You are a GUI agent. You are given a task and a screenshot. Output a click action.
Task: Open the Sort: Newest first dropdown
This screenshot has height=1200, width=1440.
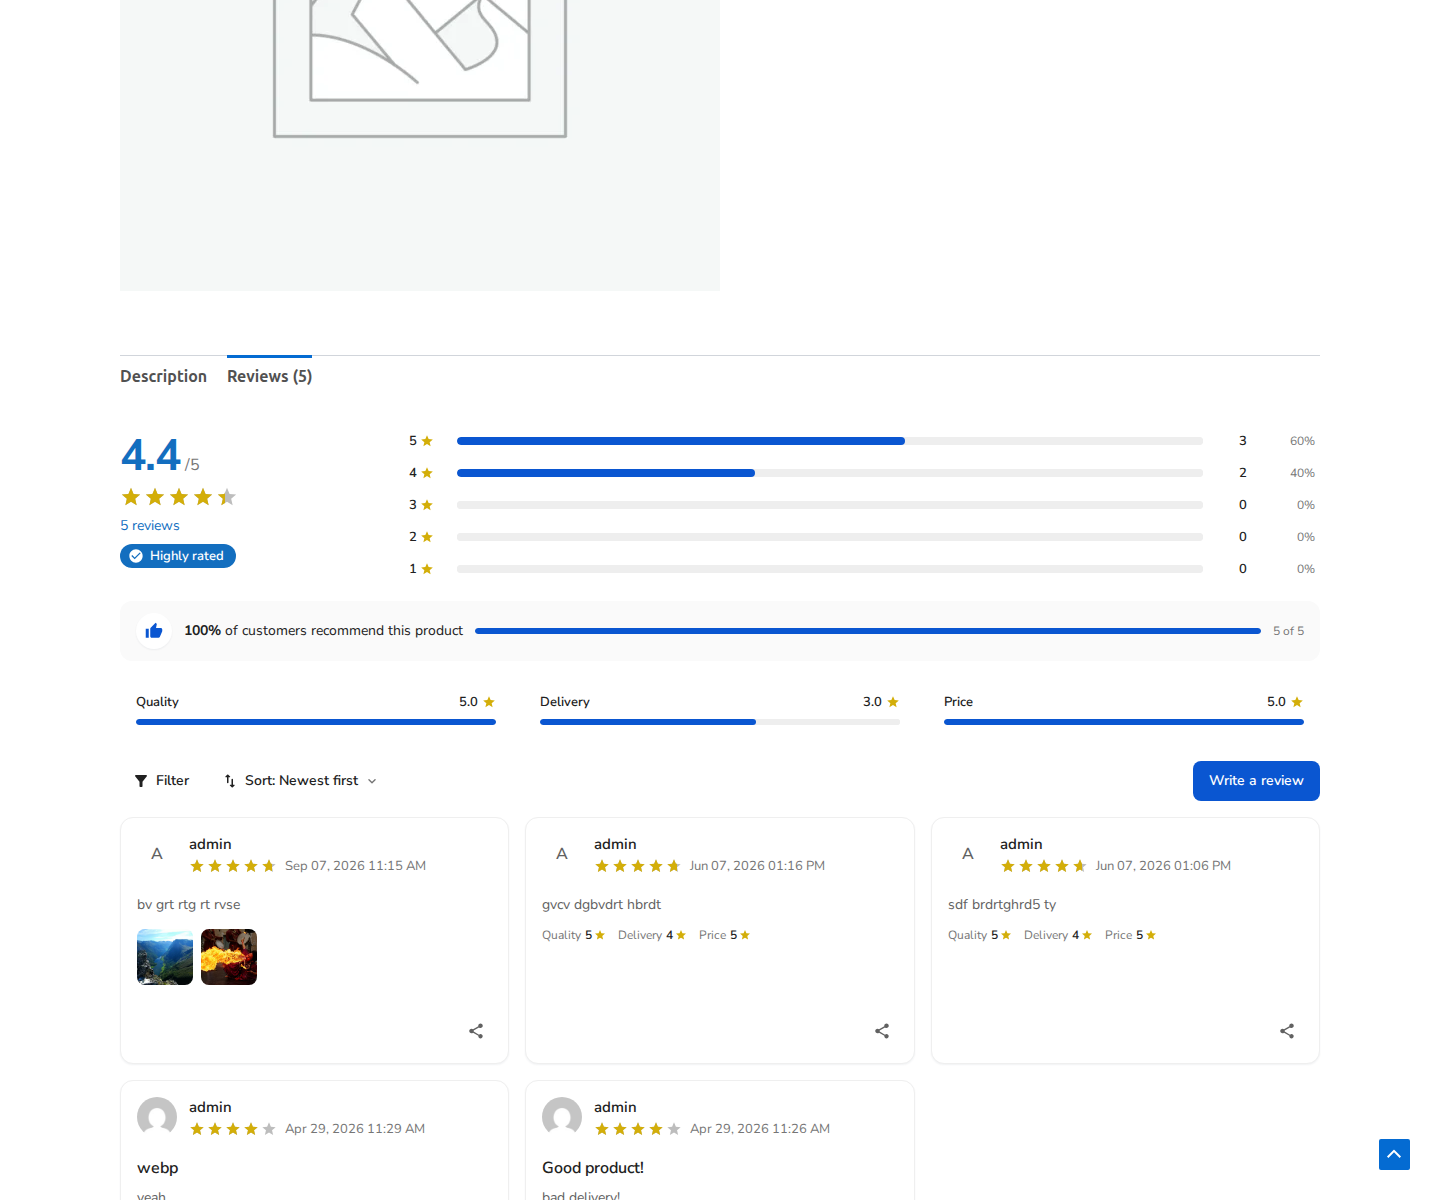click(301, 781)
